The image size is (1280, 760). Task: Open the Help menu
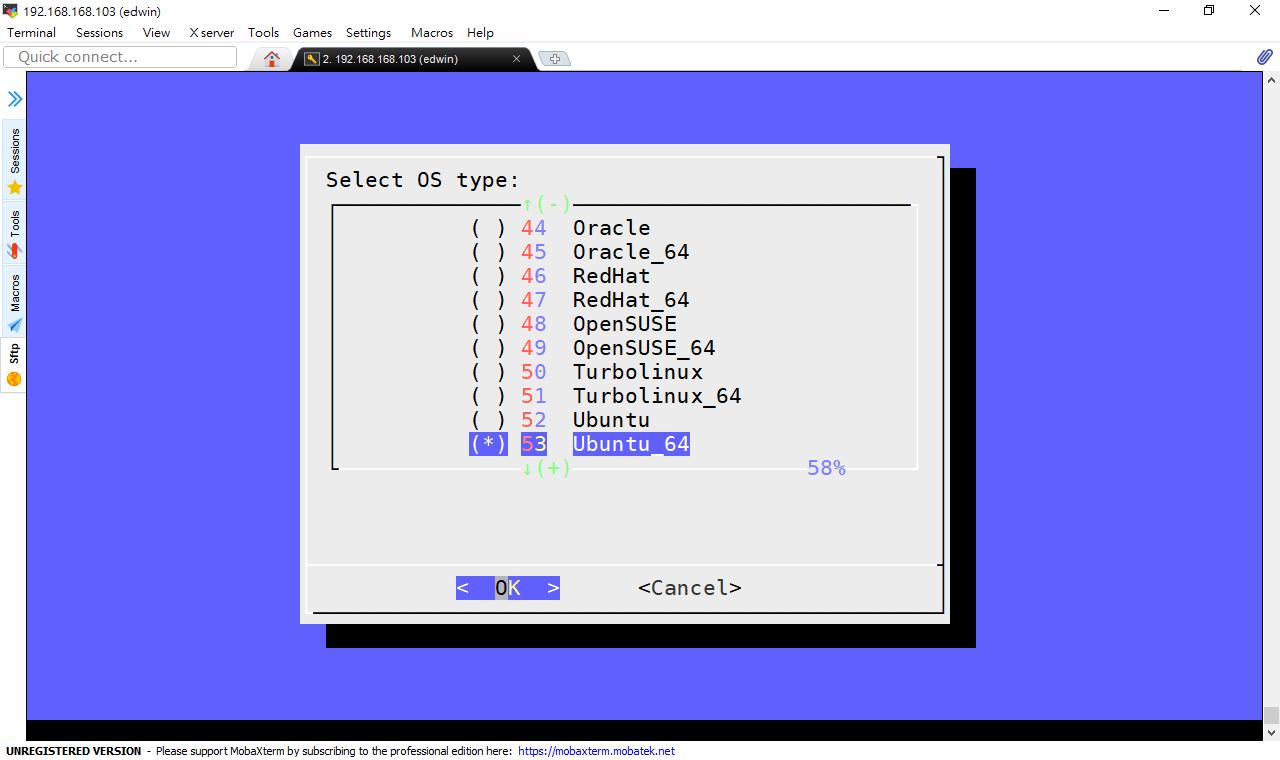[480, 33]
